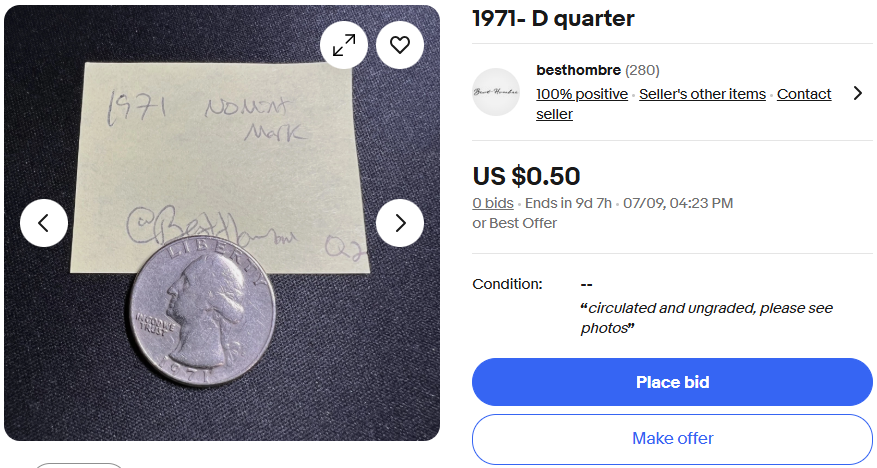This screenshot has width=877, height=468.
Task: Browse Seller's other items link
Action: tap(702, 94)
